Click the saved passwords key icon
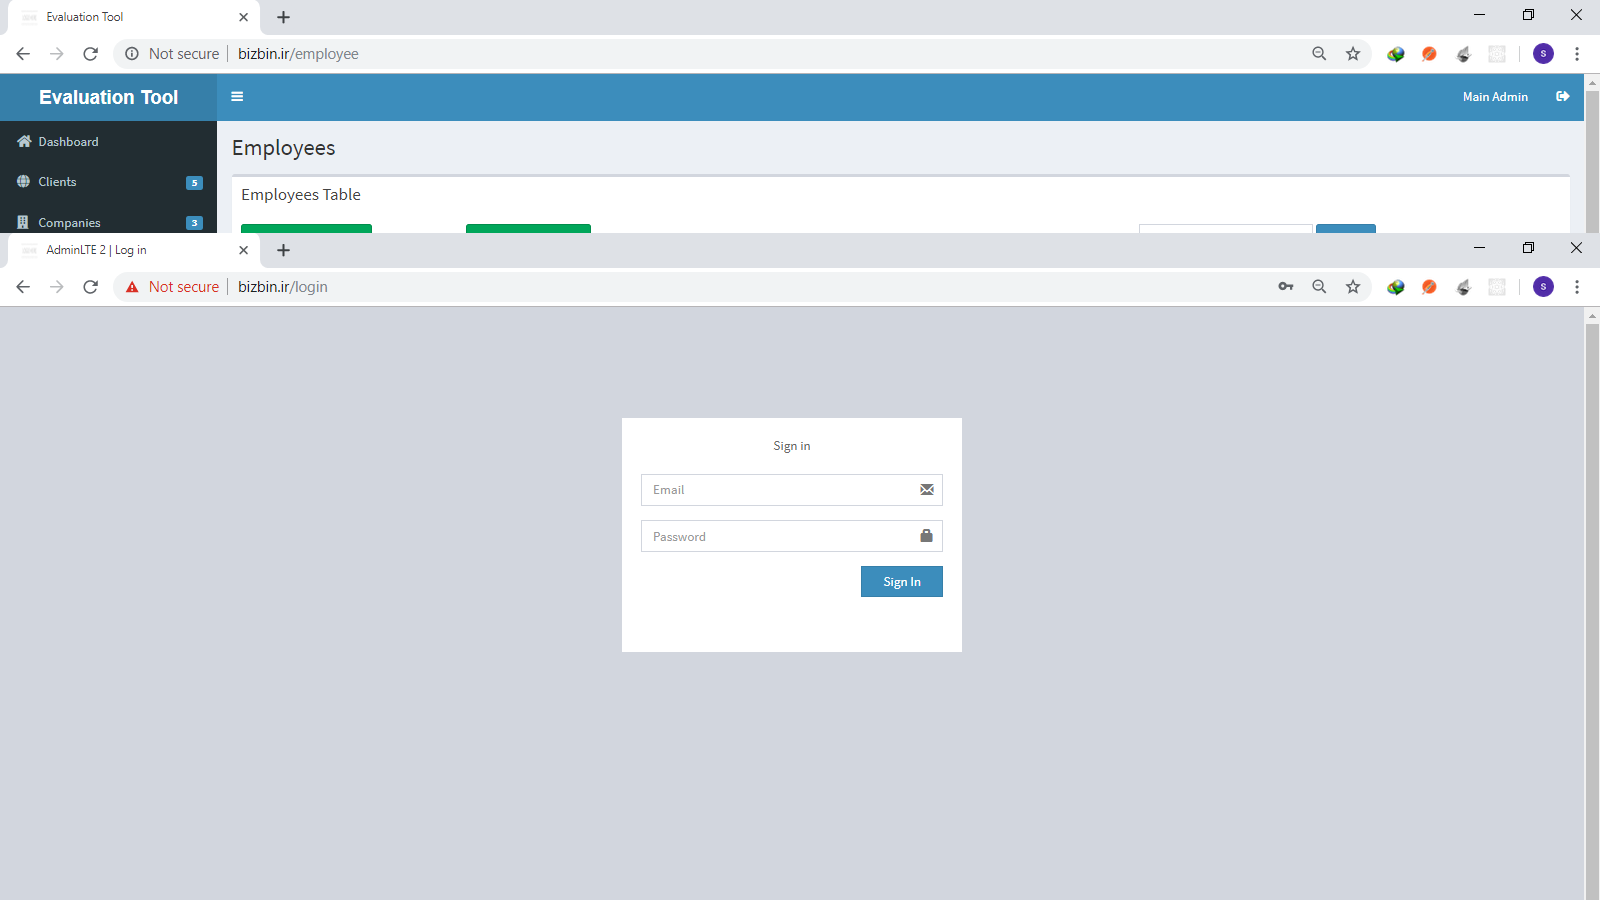The height and width of the screenshot is (900, 1600). pyautogui.click(x=1286, y=287)
